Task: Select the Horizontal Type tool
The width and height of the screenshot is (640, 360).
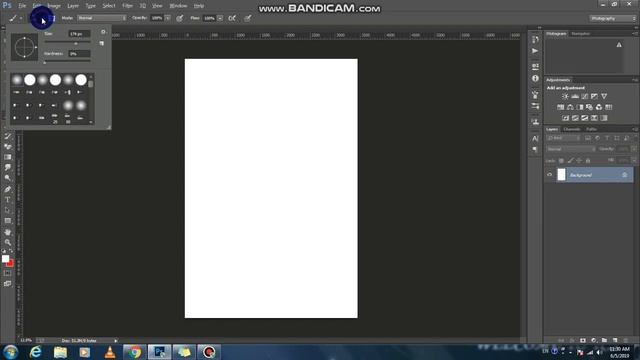Action: 7,200
